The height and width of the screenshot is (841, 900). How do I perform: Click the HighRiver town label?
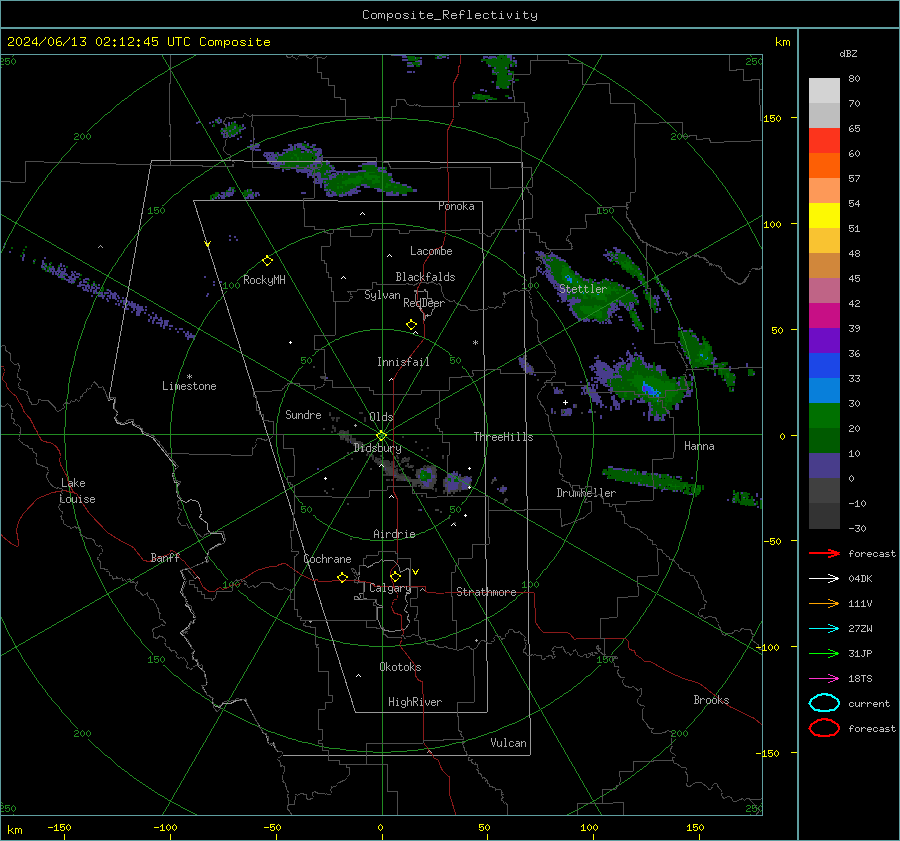tap(415, 702)
